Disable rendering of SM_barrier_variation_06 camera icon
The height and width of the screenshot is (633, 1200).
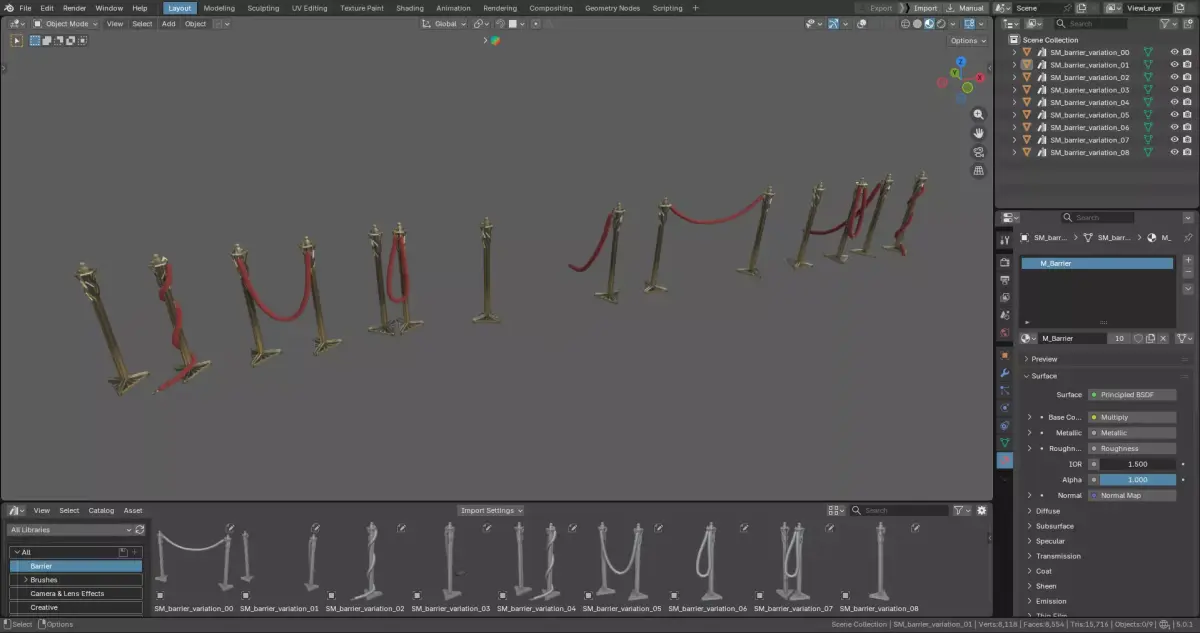[x=1187, y=127]
